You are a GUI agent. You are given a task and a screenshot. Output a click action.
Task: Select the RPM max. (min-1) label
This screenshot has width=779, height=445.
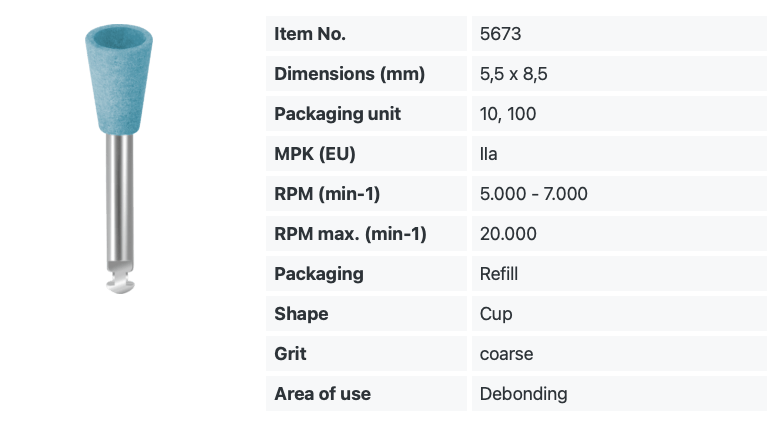[x=350, y=233]
